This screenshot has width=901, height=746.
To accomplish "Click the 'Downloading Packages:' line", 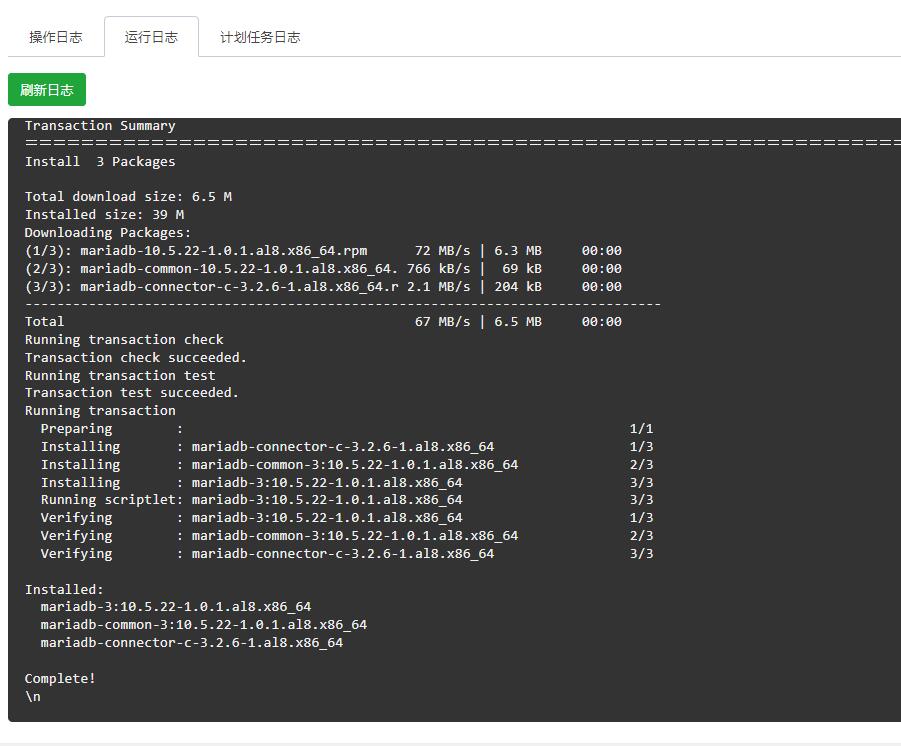I will [108, 233].
